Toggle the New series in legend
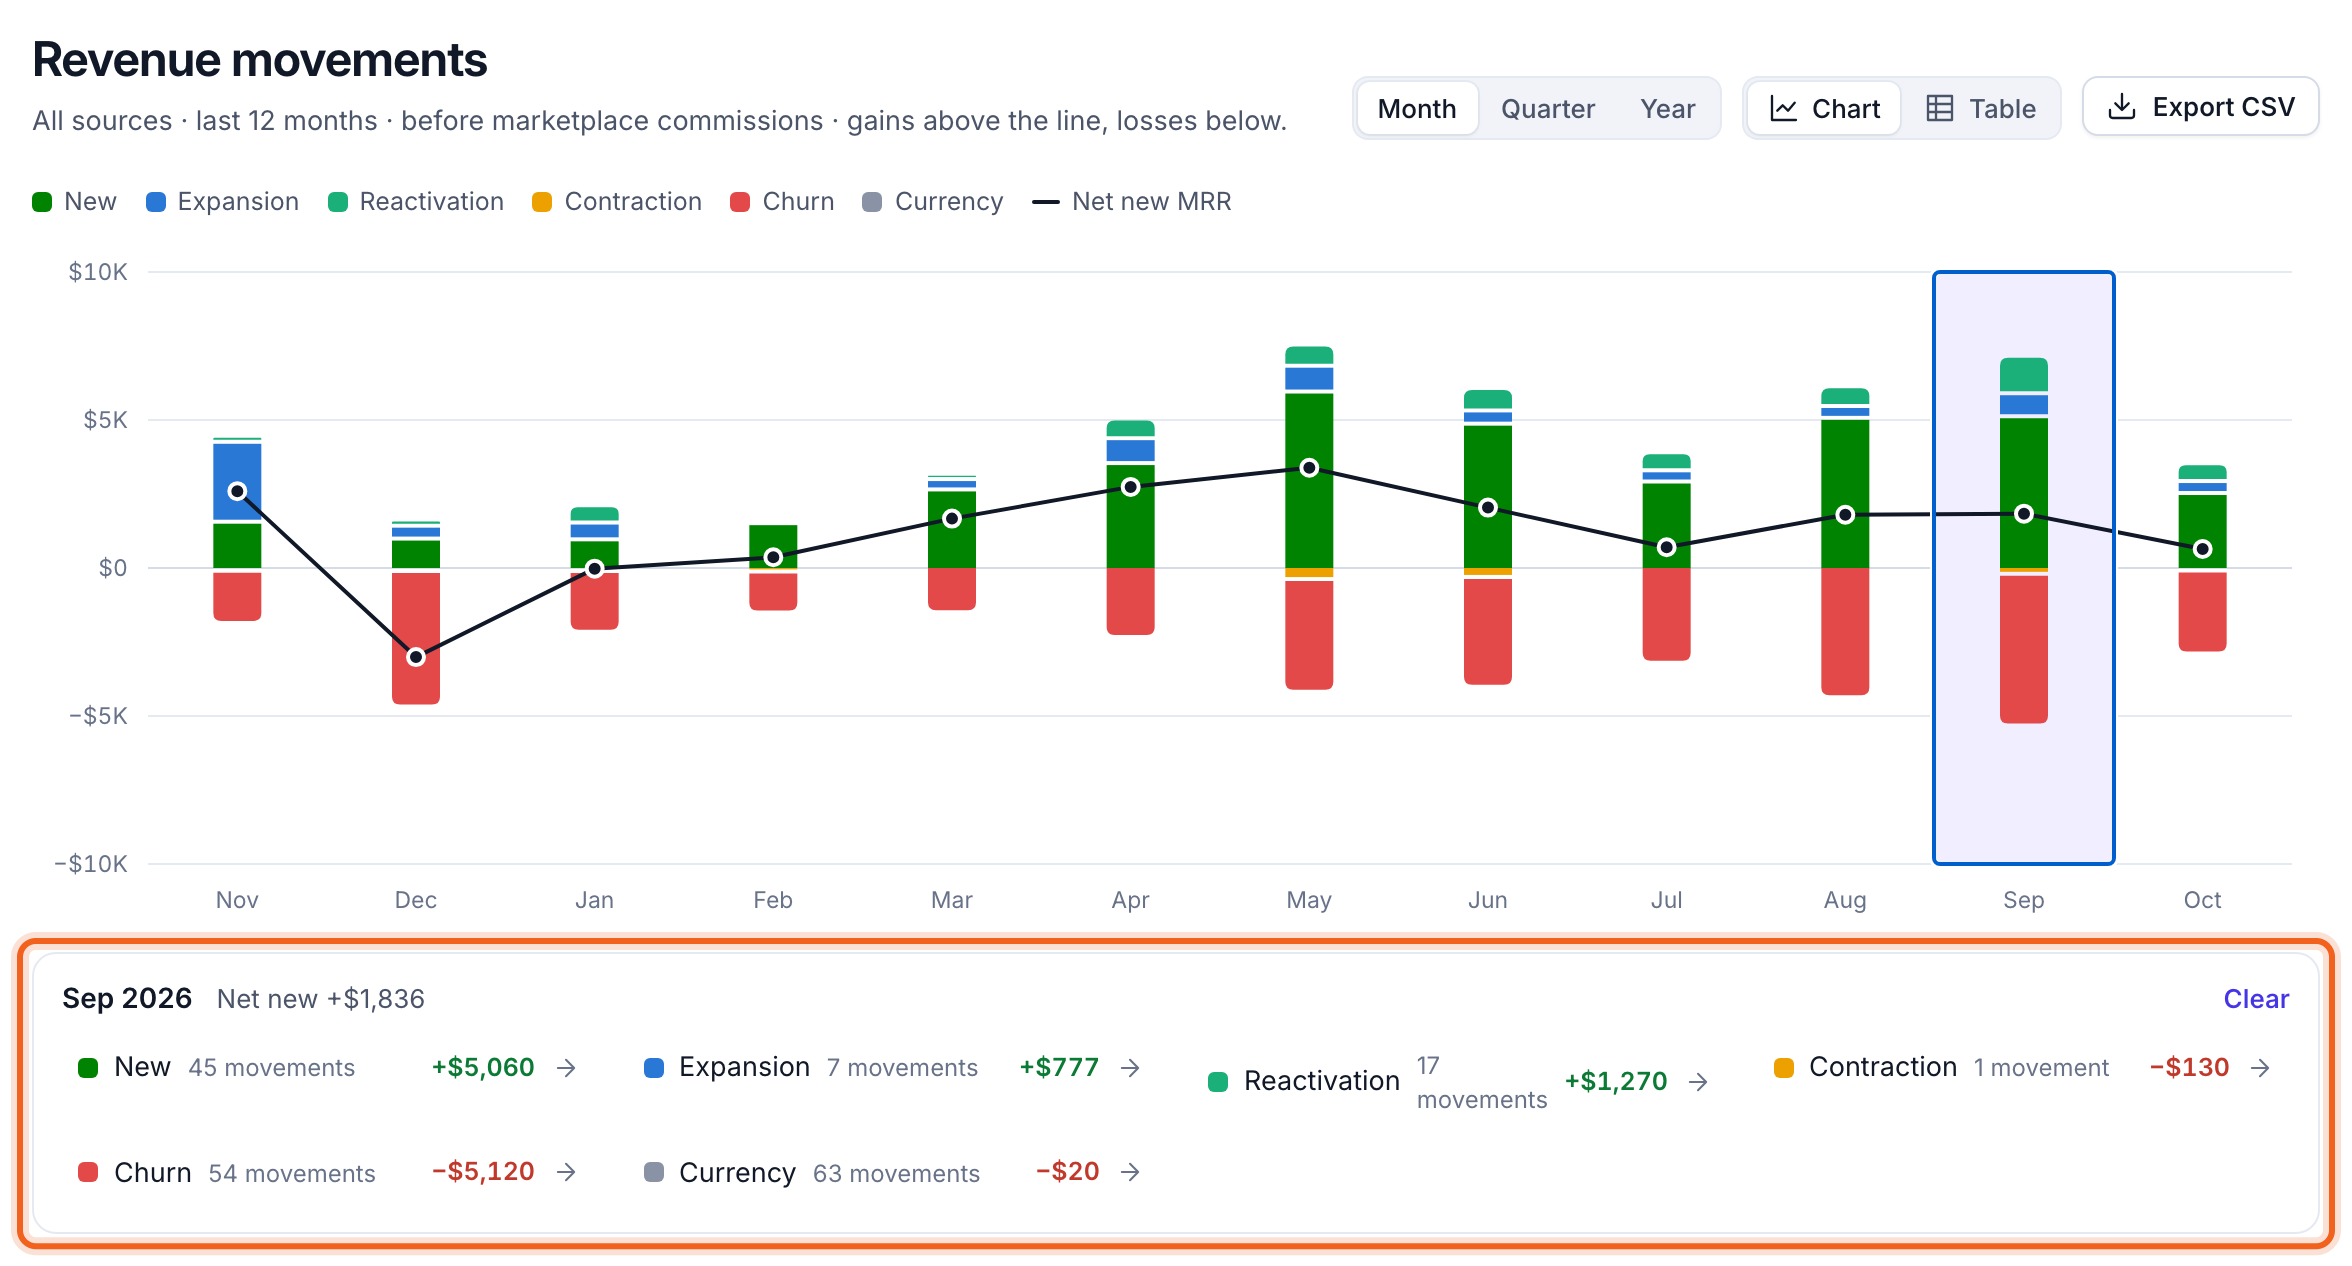 click(x=74, y=202)
